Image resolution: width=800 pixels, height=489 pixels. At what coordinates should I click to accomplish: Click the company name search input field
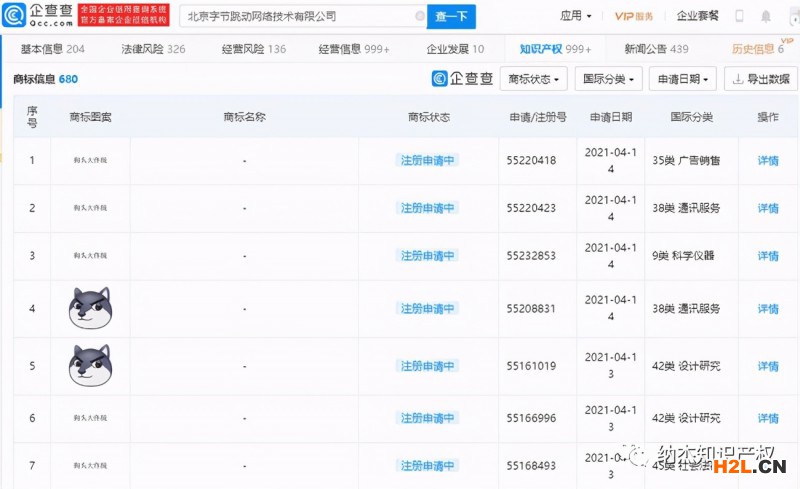pyautogui.click(x=295, y=17)
